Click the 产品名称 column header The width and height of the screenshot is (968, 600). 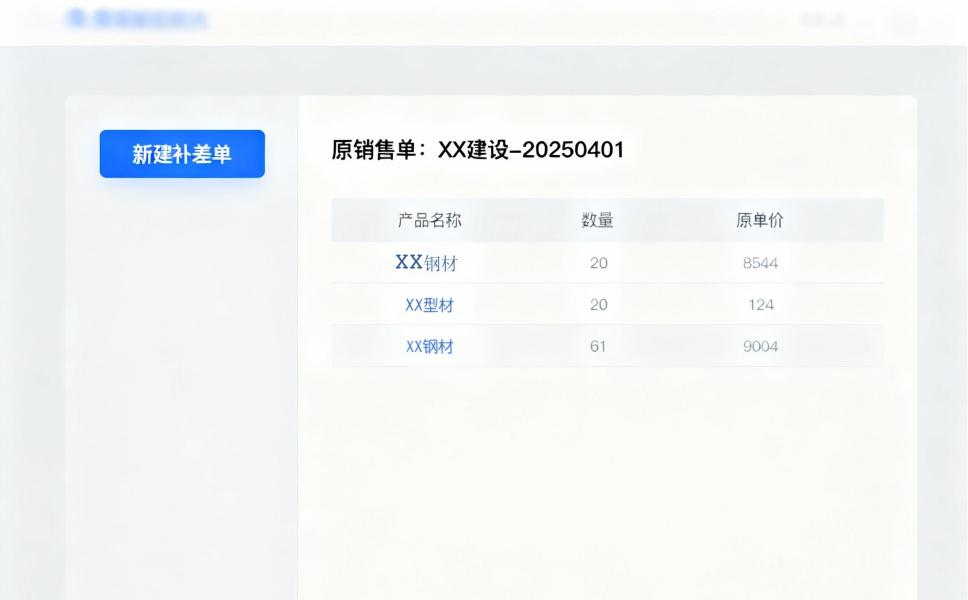(430, 220)
